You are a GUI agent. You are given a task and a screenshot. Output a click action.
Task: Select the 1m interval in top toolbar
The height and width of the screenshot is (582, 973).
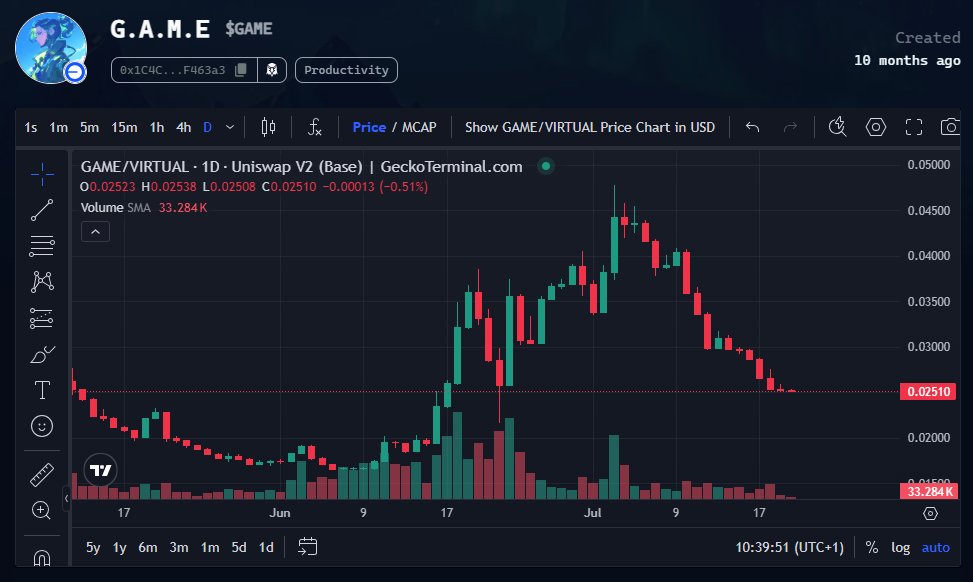pyautogui.click(x=58, y=127)
